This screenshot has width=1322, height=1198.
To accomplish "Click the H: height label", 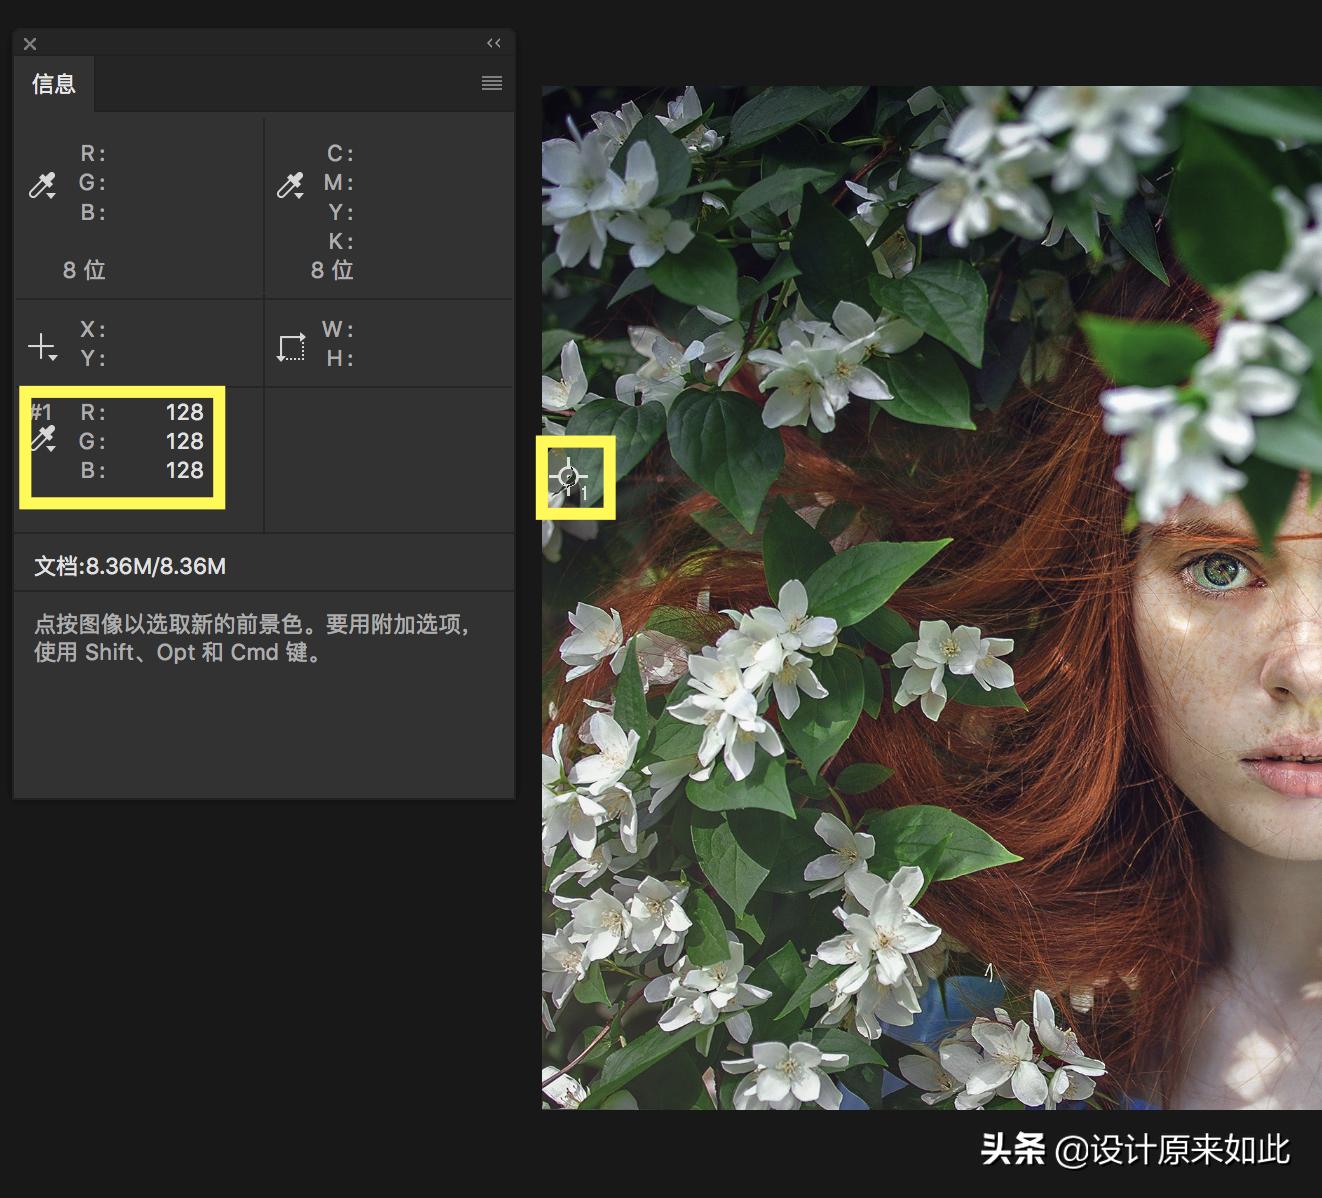I will click(x=340, y=358).
